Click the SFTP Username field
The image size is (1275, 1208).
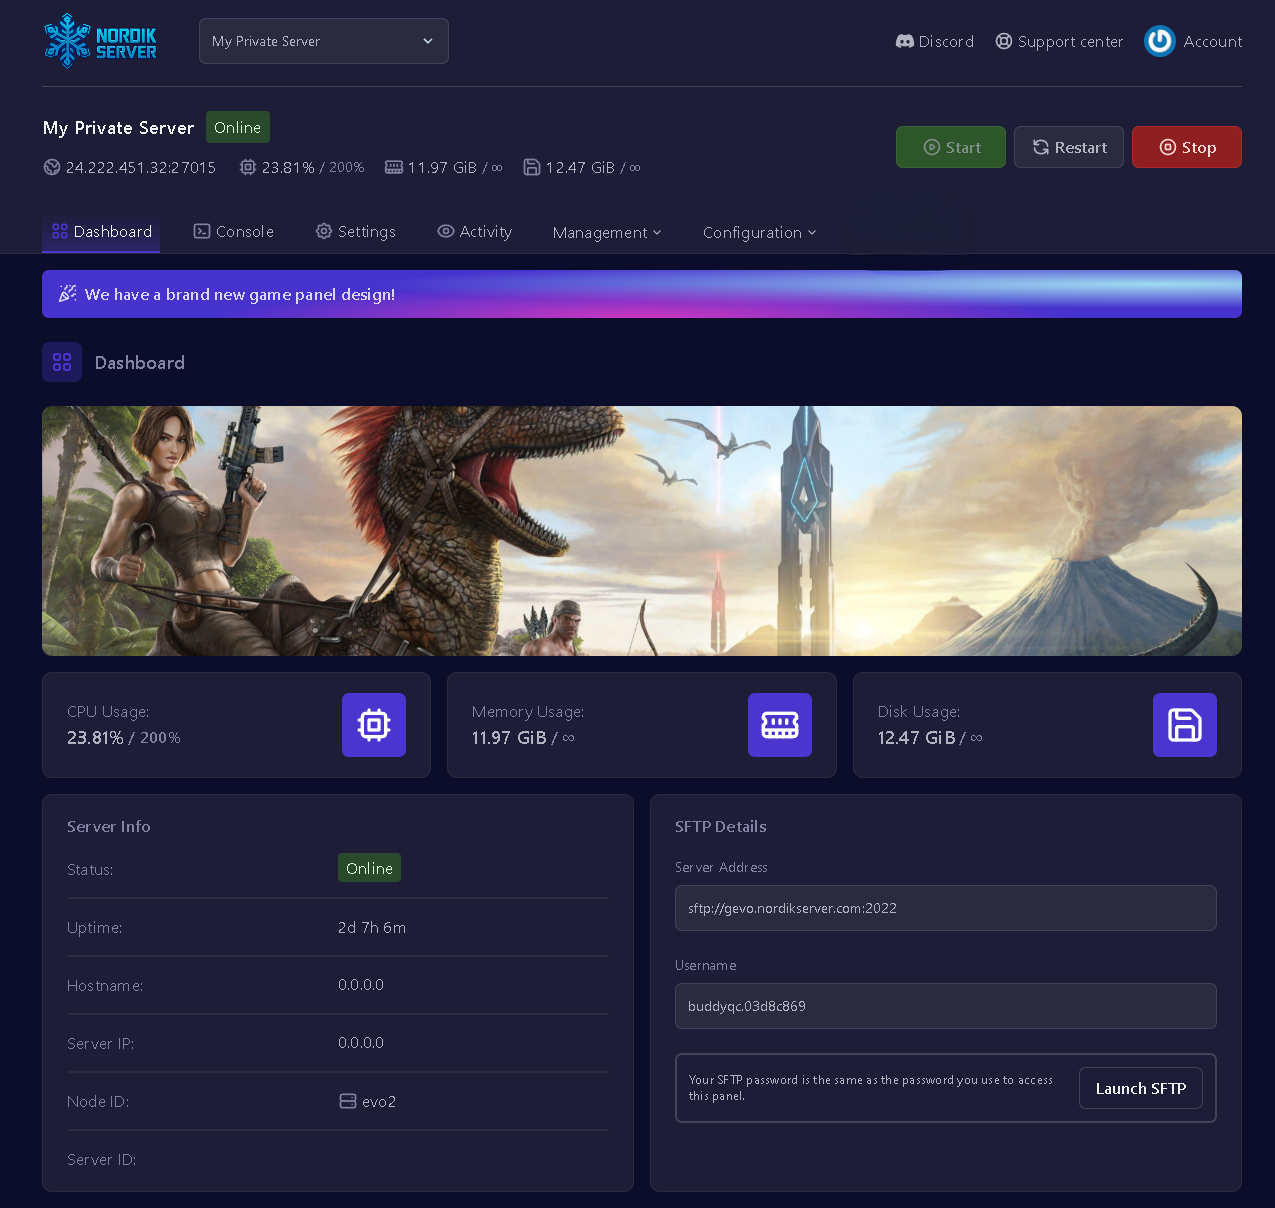point(946,1006)
